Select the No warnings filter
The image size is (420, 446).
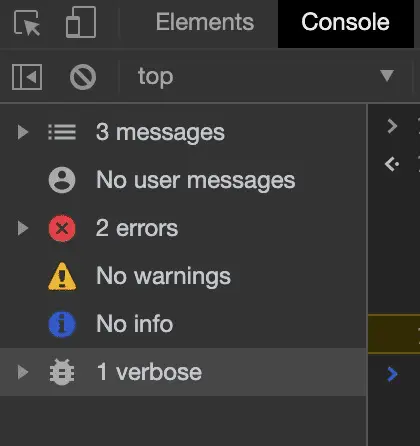point(183,276)
